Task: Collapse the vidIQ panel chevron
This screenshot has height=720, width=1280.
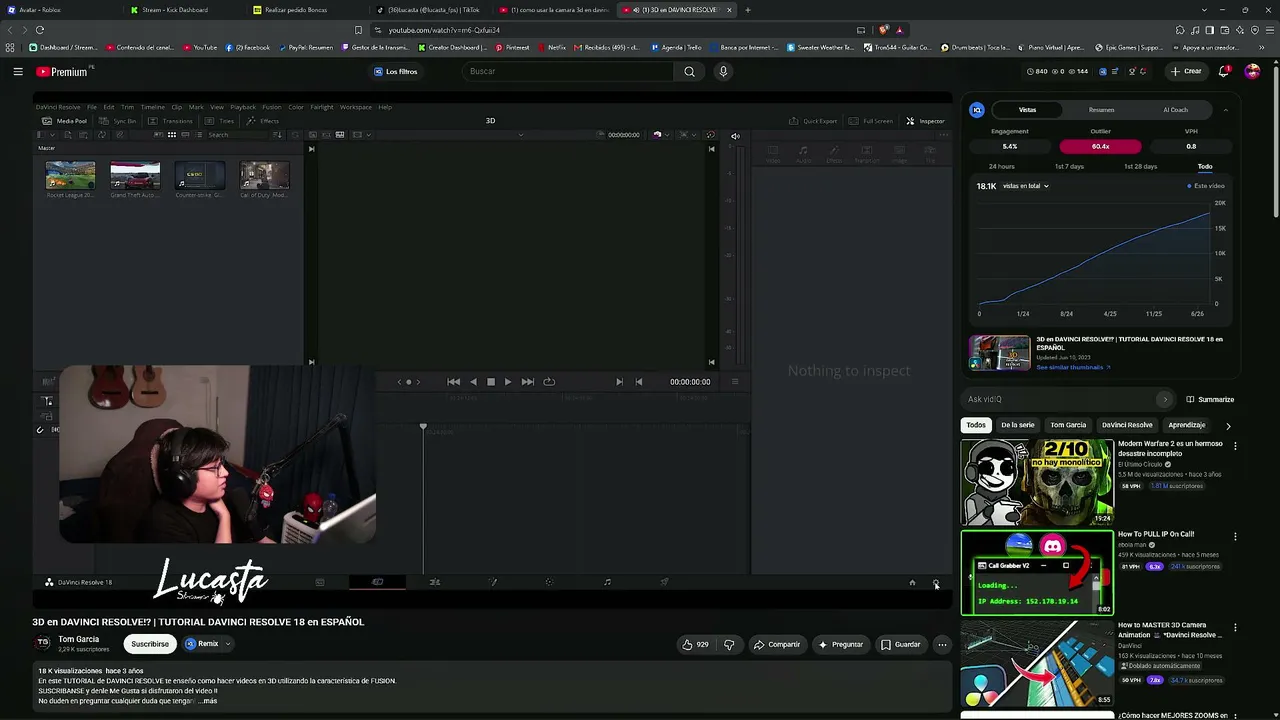Action: 1226,110
